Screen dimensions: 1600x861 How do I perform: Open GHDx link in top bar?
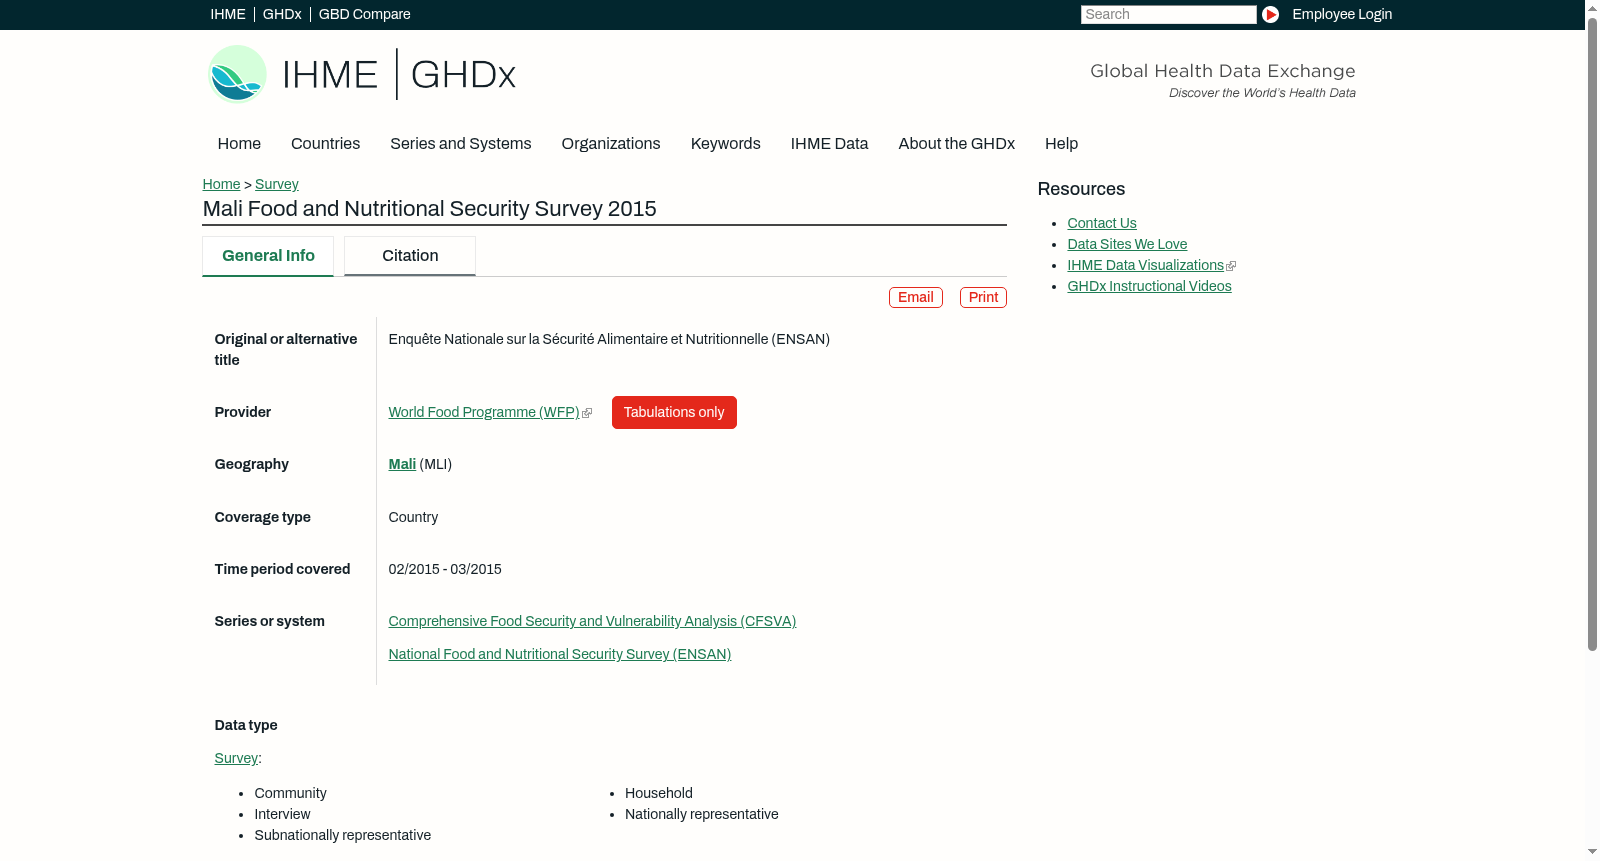(282, 14)
